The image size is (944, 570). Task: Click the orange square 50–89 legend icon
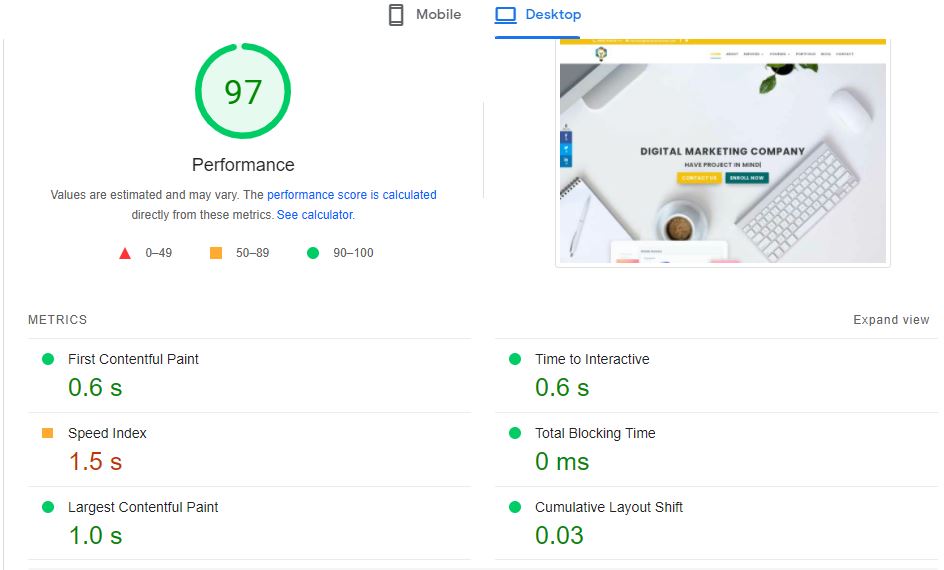pos(216,253)
